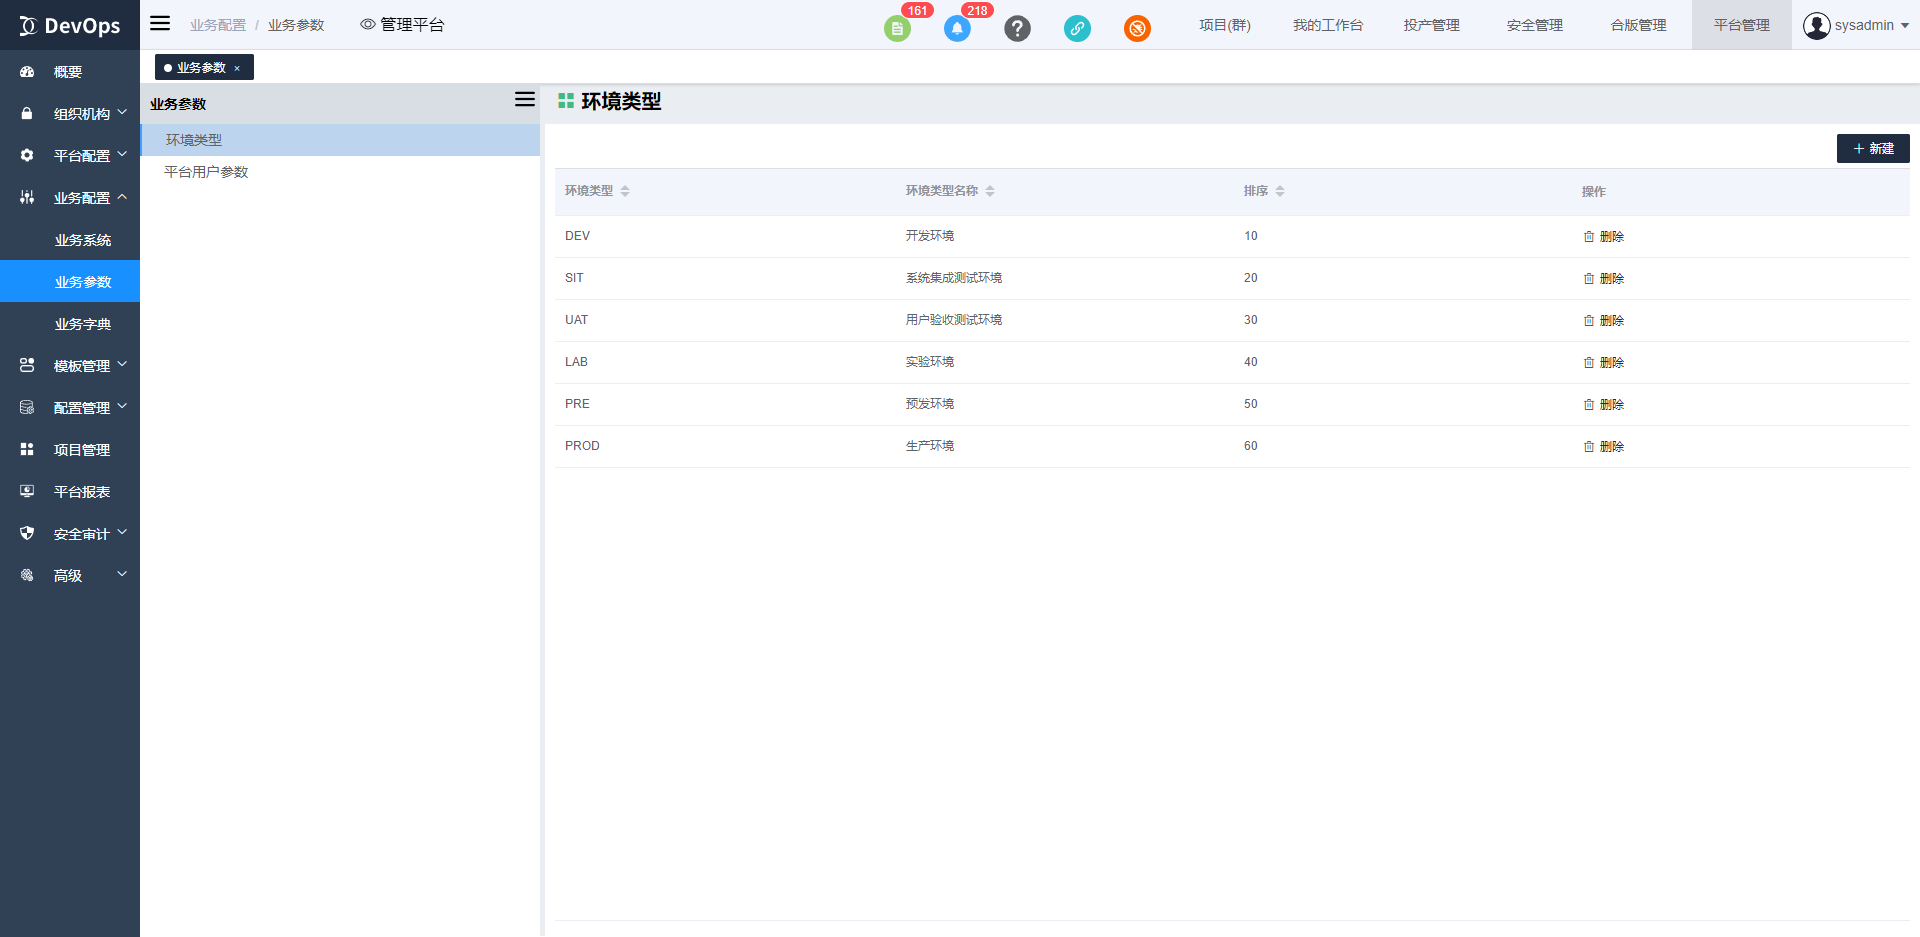This screenshot has width=1920, height=937.
Task: Click the teal link icon
Action: pos(1077,29)
